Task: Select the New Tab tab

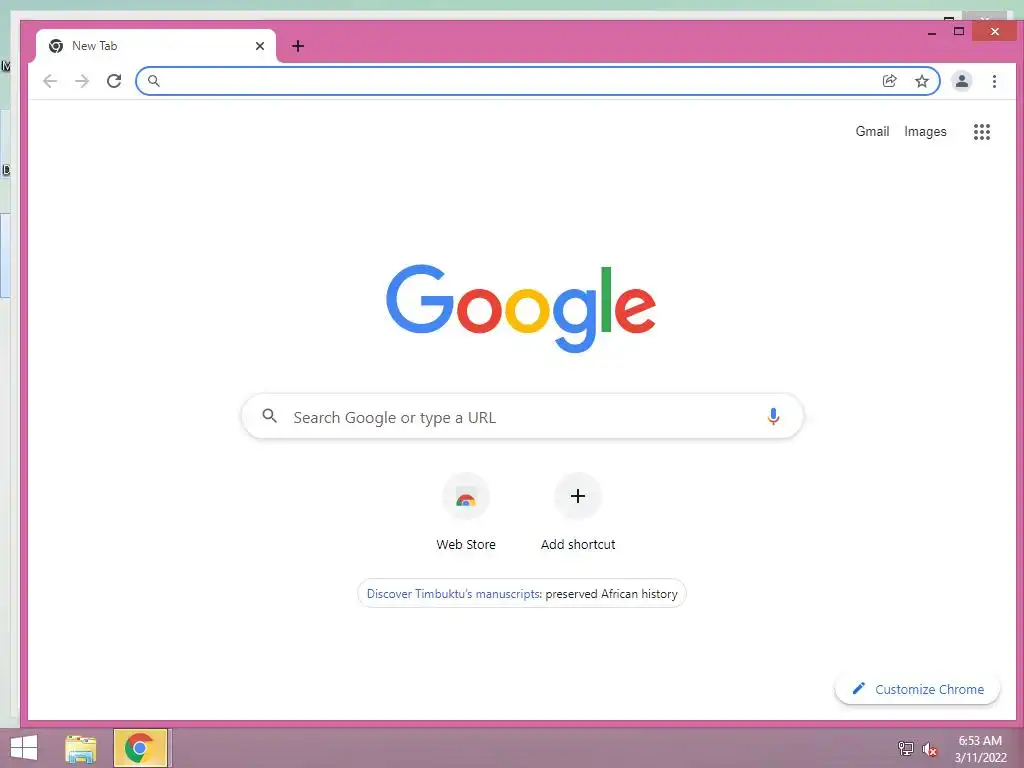Action: [156, 46]
